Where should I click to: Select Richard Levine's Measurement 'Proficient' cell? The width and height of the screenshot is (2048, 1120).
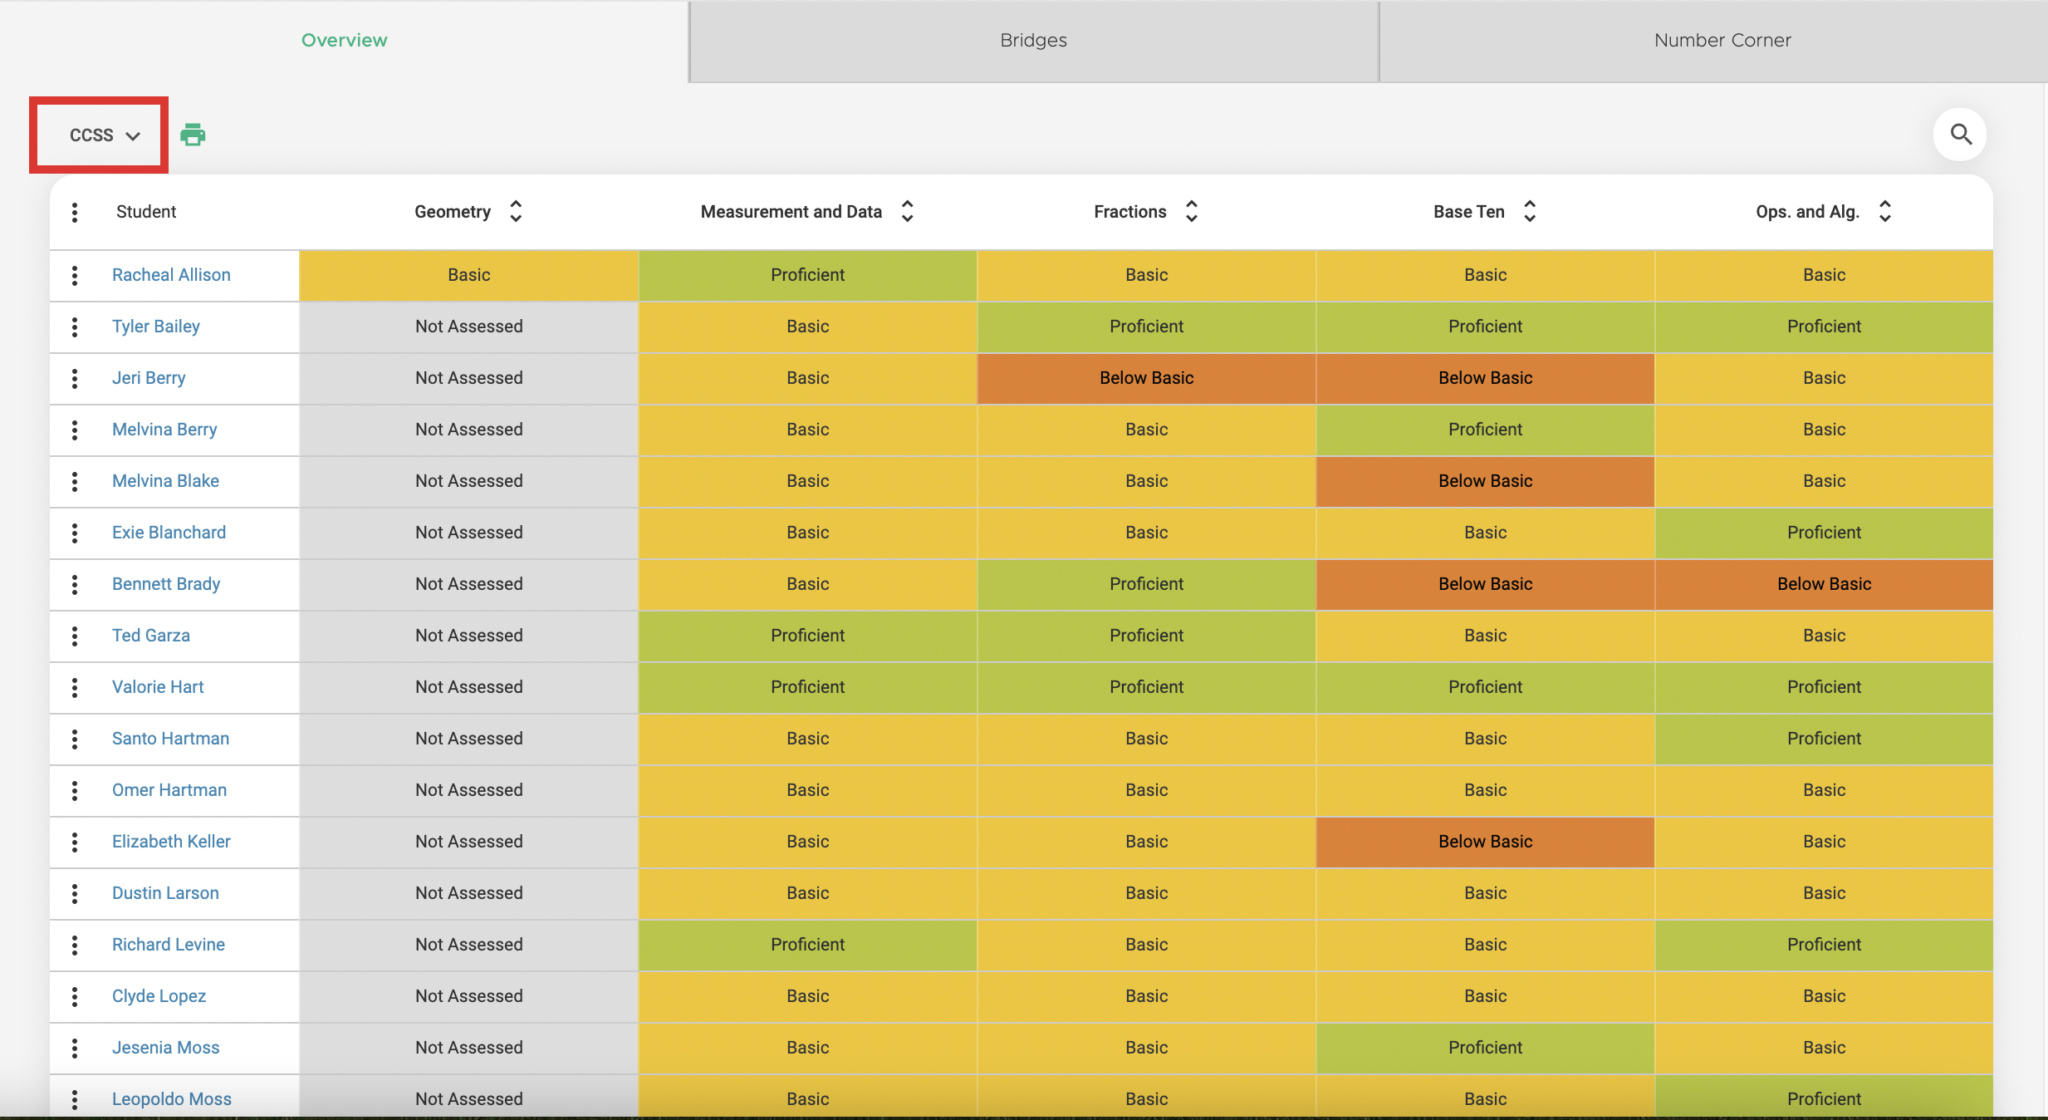(808, 945)
